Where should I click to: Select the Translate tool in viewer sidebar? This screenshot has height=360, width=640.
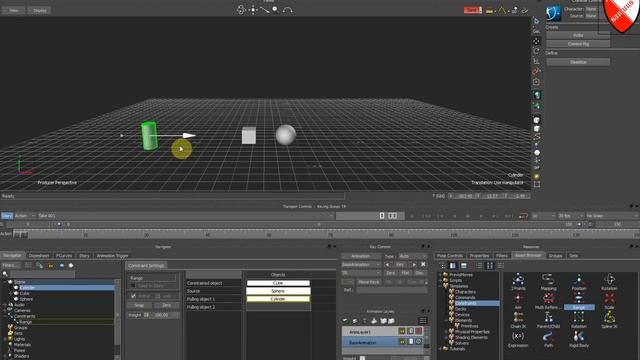(x=537, y=41)
